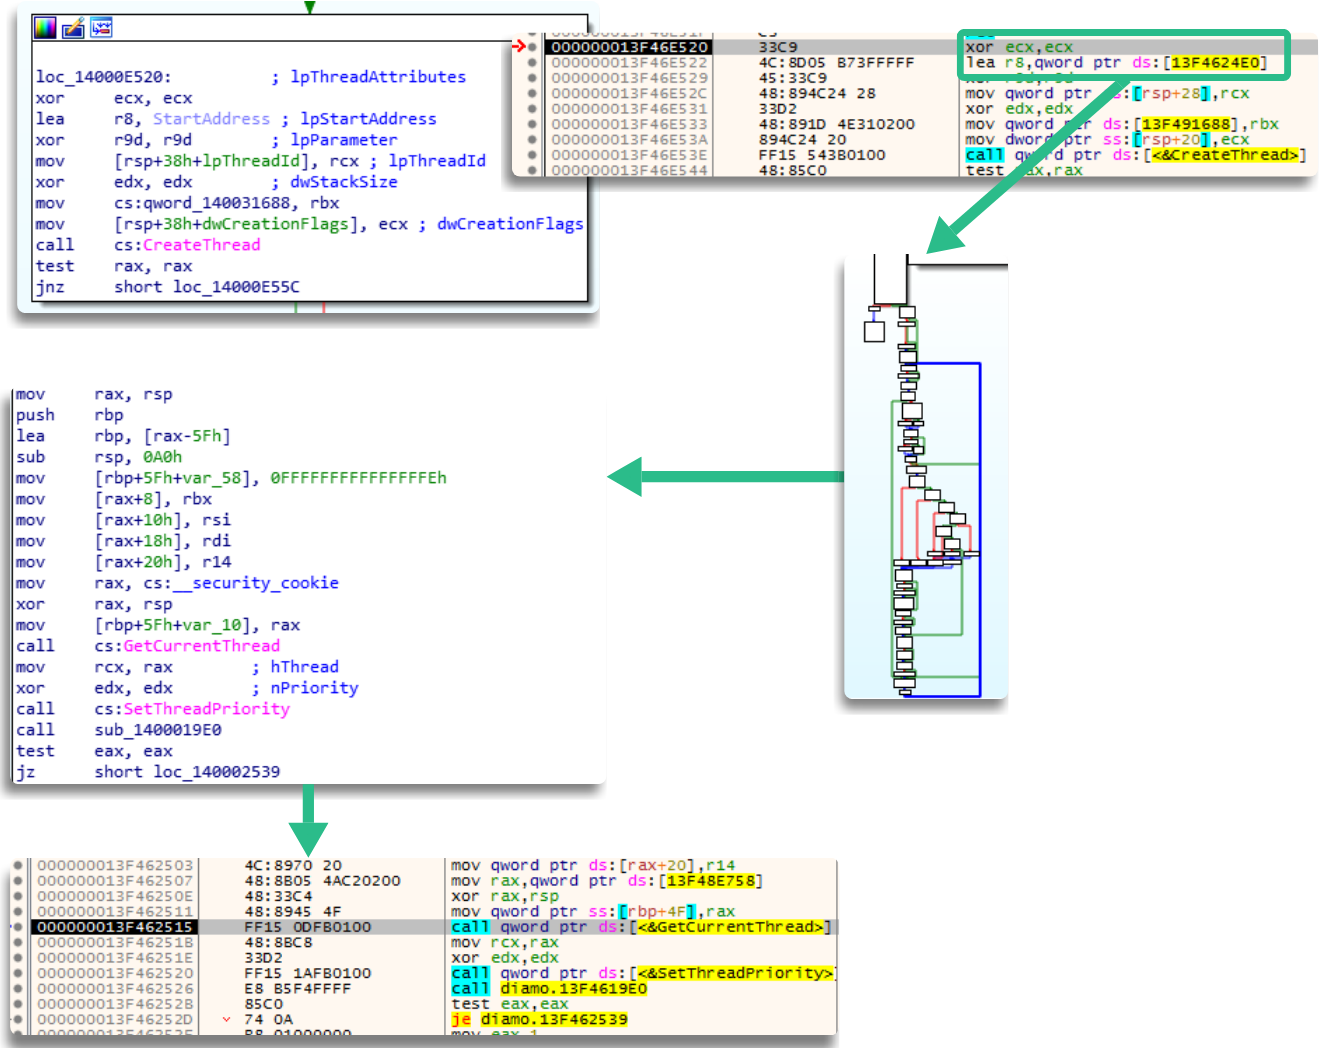
Task: Toggle breakpoint dot at address 000000013F46E533
Action: [532, 124]
